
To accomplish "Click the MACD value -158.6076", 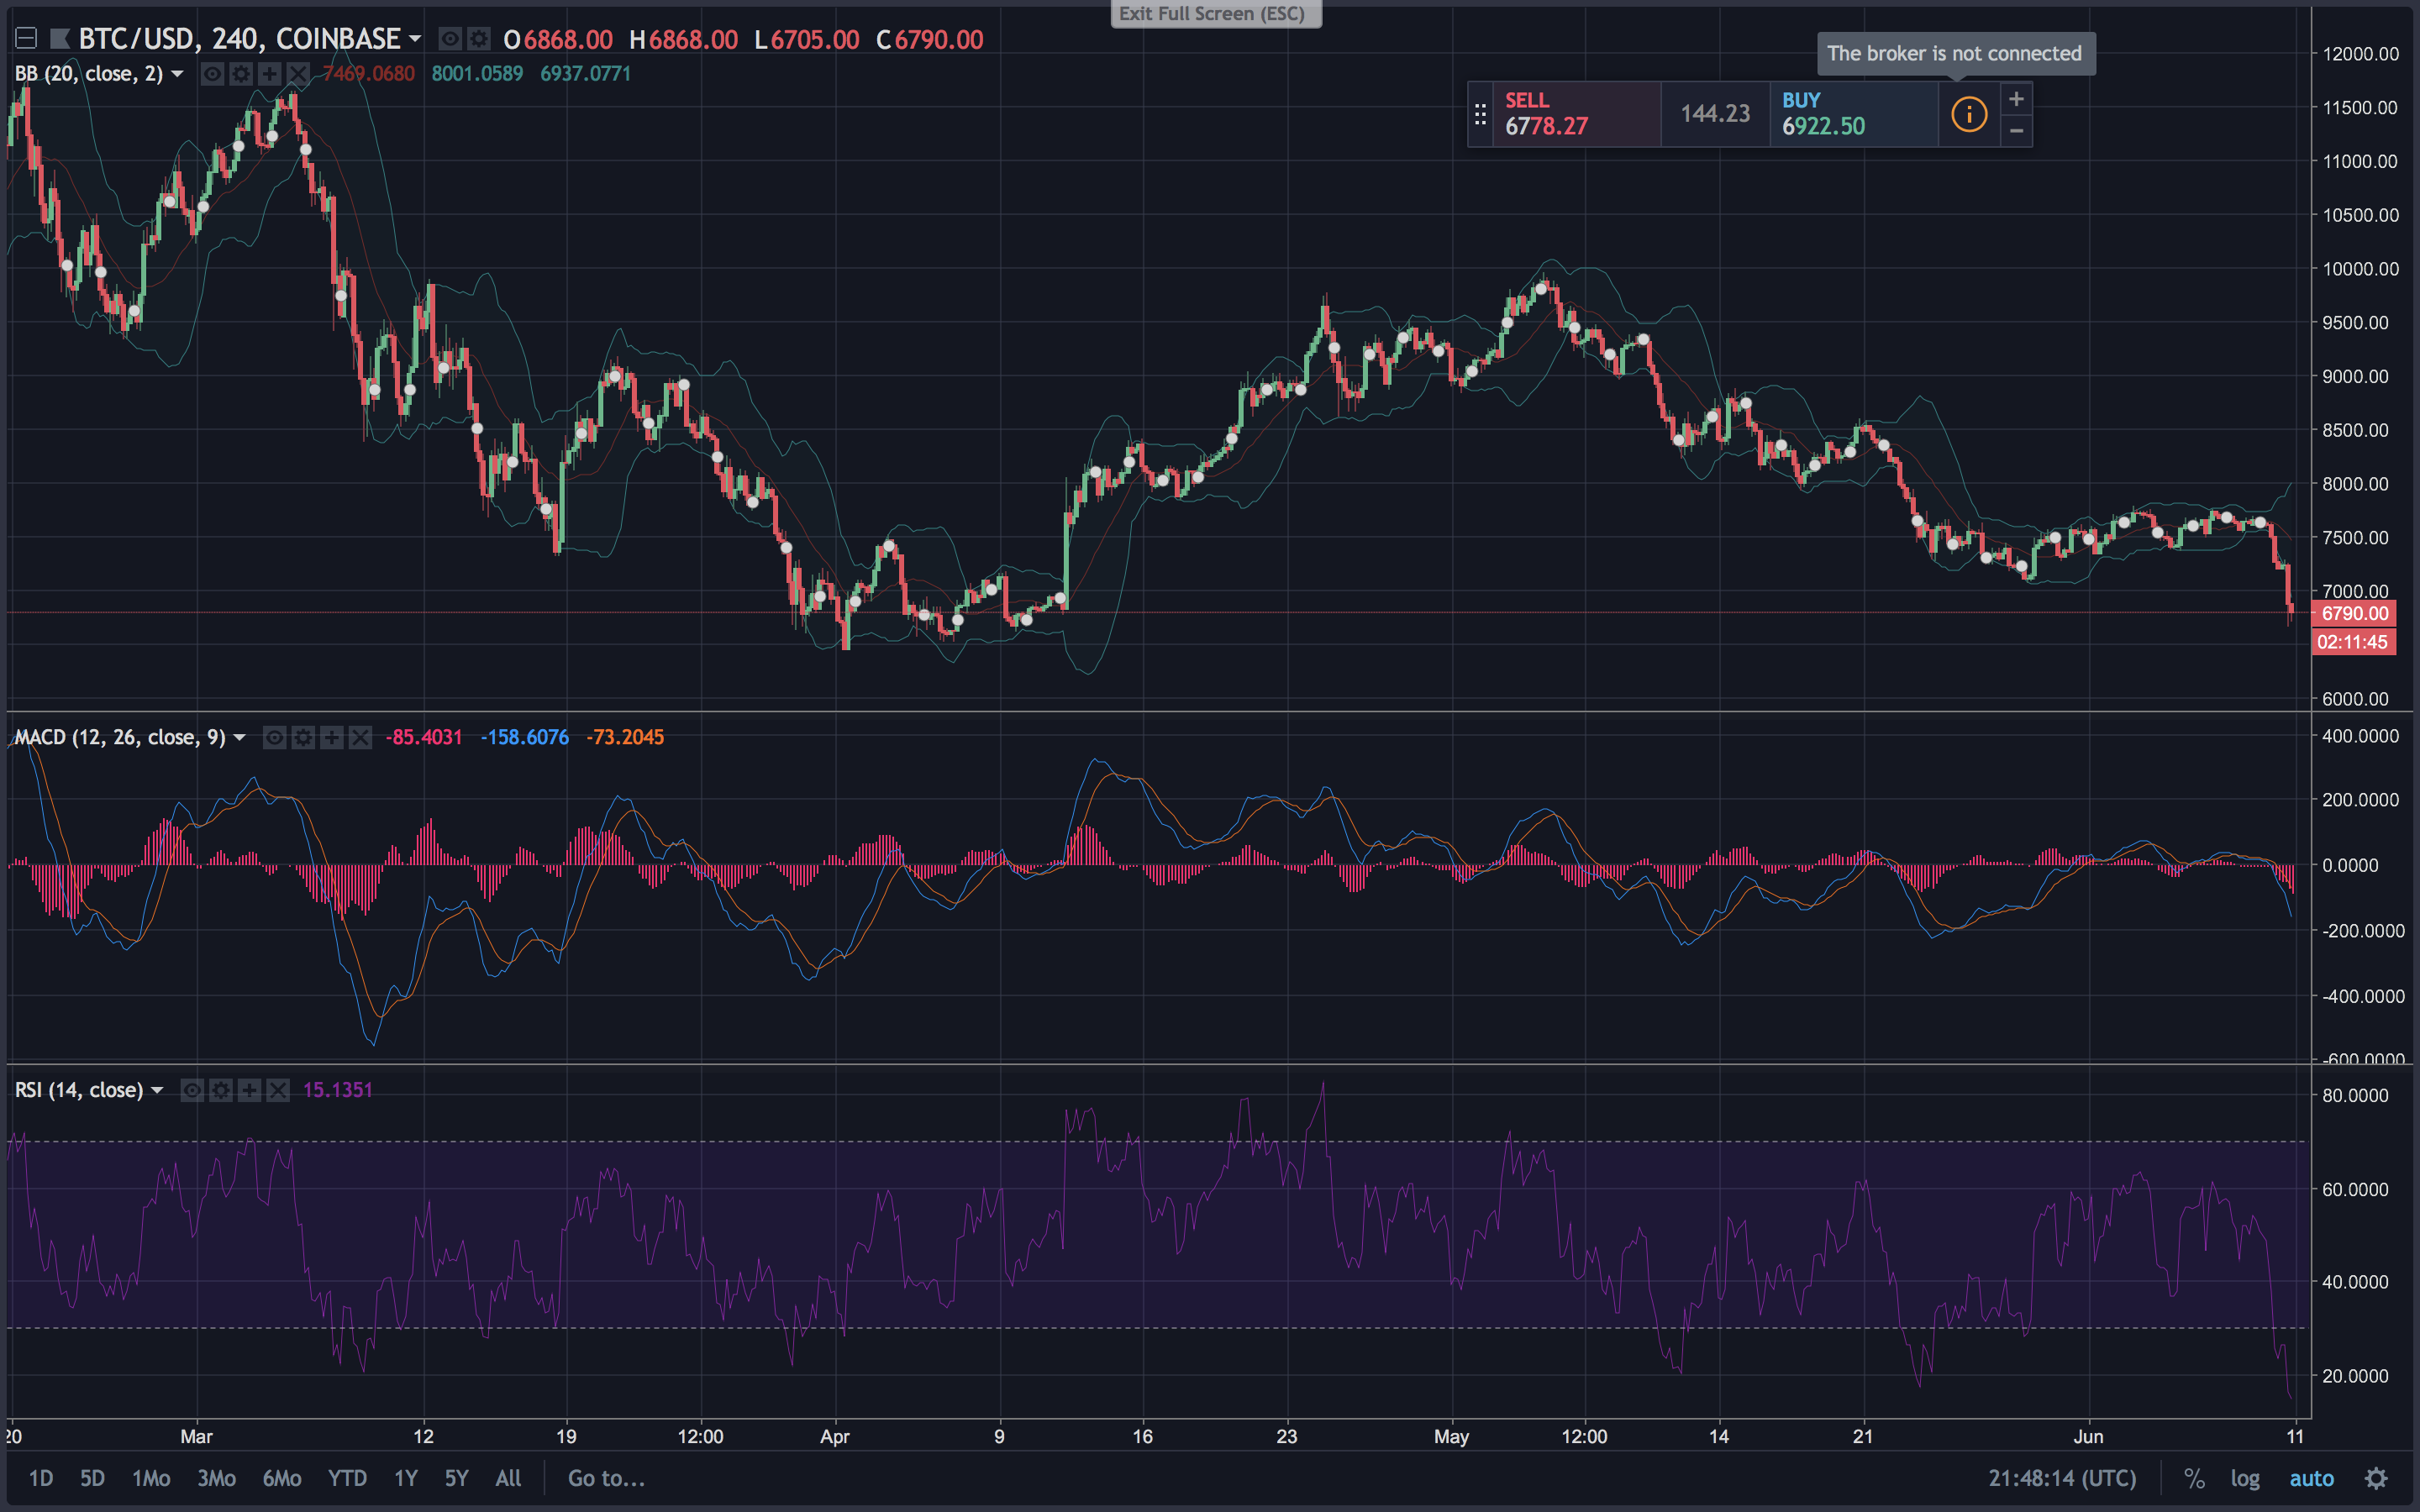I will [524, 737].
